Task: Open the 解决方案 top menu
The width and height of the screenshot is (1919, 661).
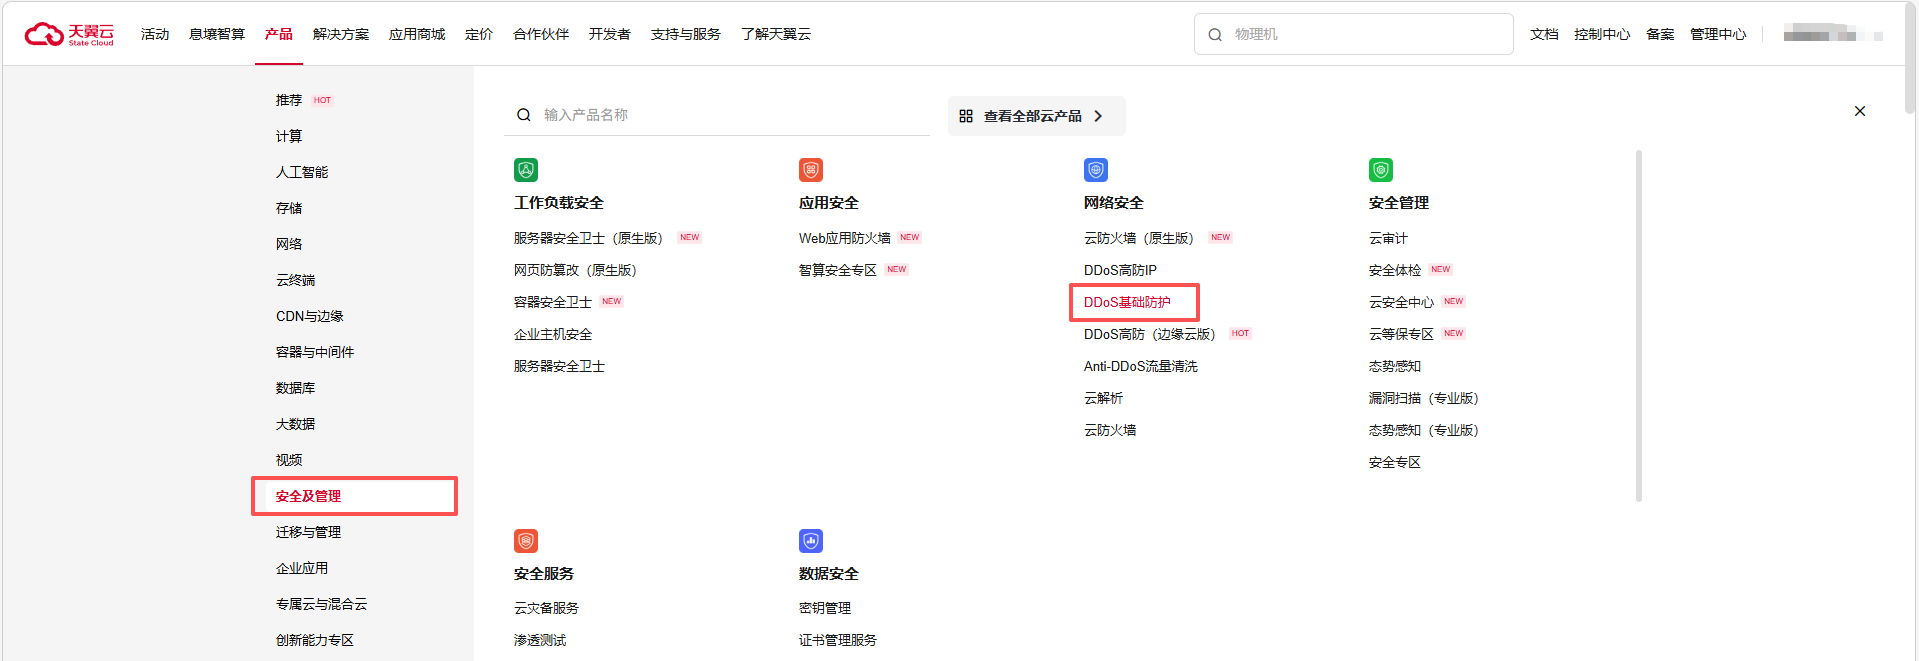Action: [341, 34]
